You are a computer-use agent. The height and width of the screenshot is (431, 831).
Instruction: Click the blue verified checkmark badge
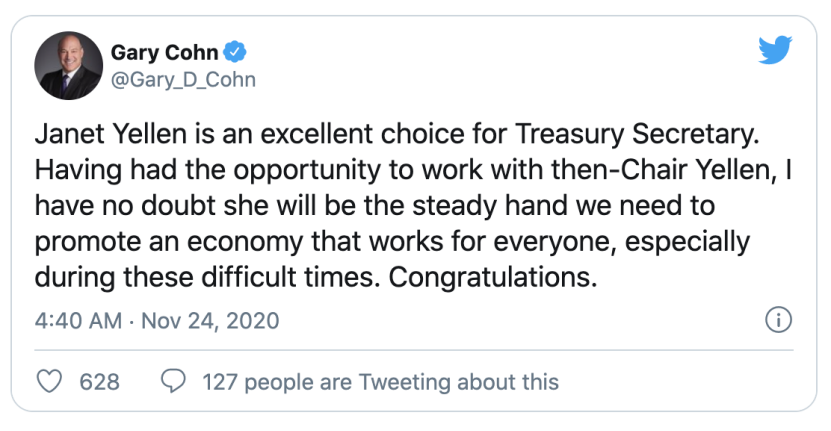tap(235, 52)
